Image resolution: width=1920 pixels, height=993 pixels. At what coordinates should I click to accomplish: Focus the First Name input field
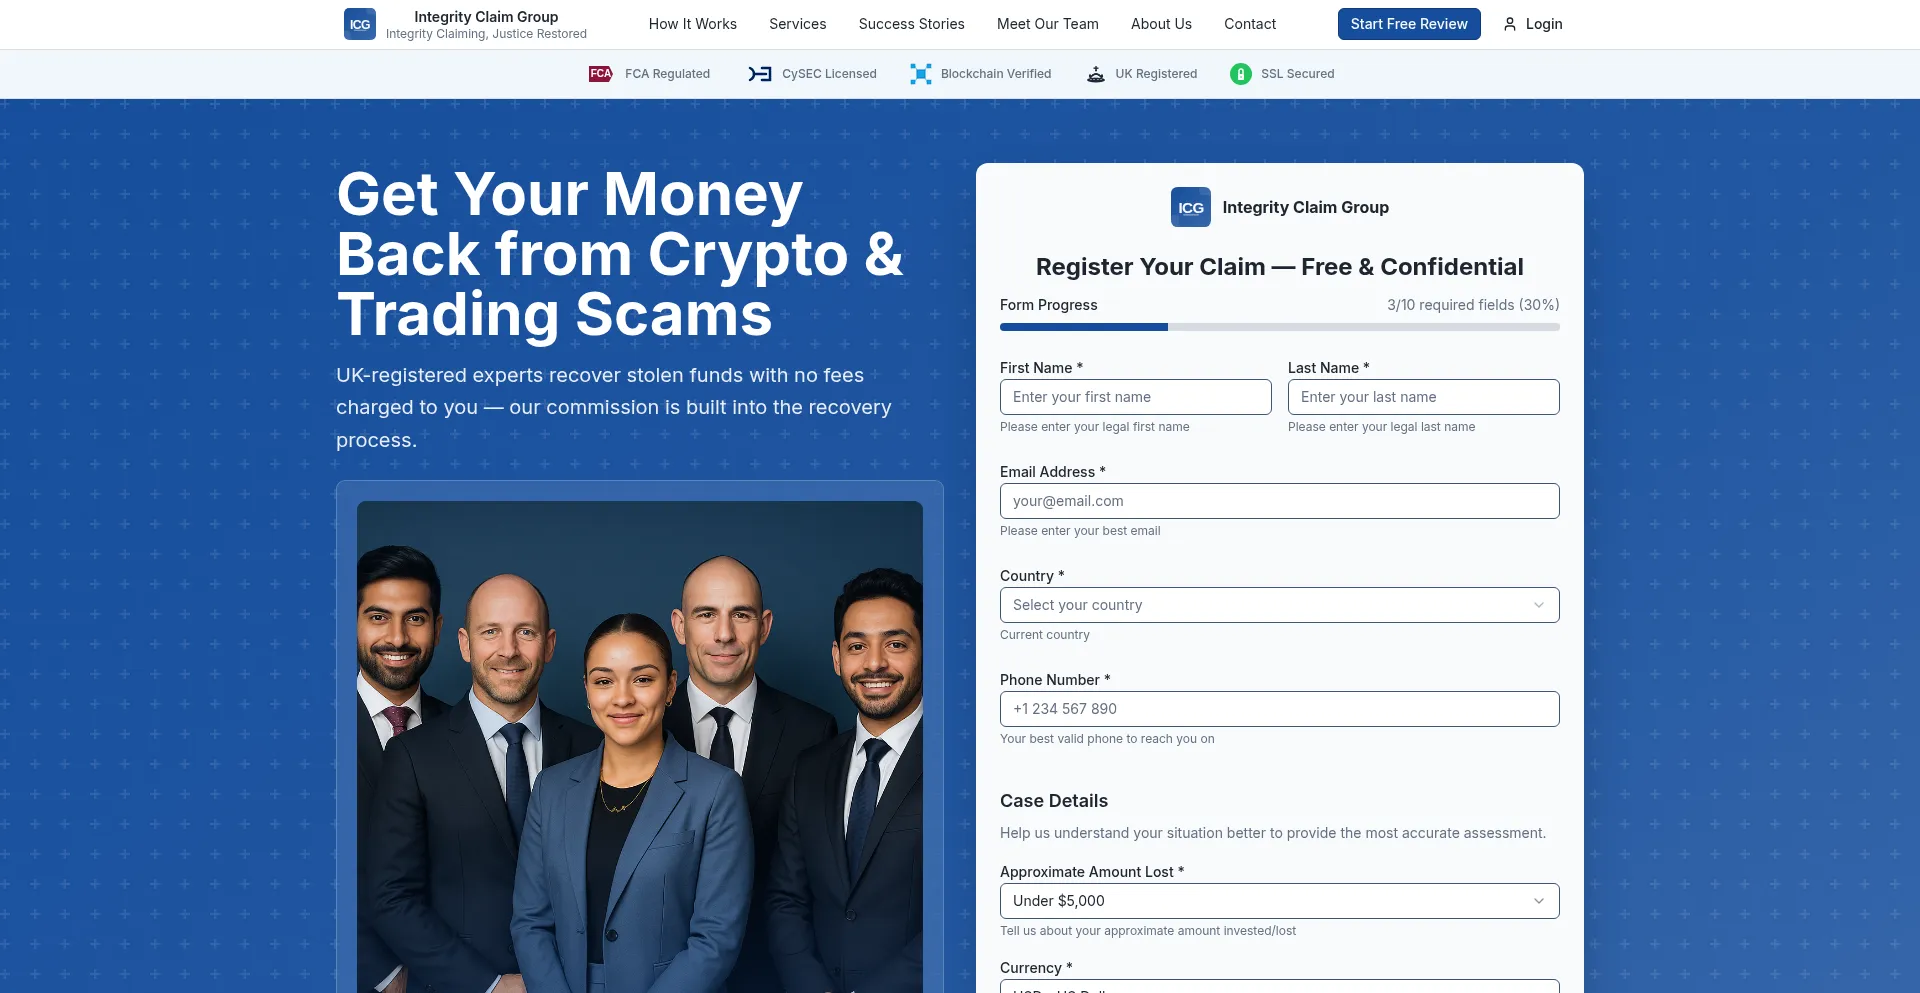pyautogui.click(x=1136, y=397)
